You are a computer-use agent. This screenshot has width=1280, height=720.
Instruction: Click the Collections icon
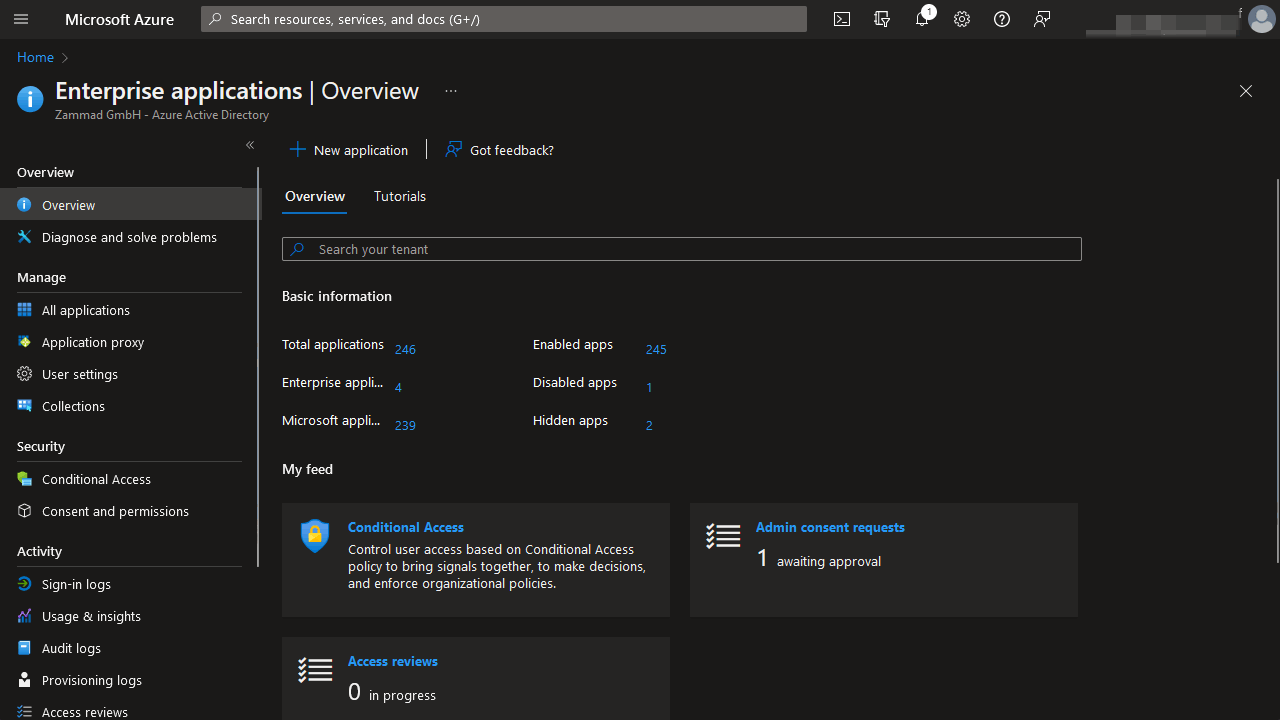click(25, 406)
